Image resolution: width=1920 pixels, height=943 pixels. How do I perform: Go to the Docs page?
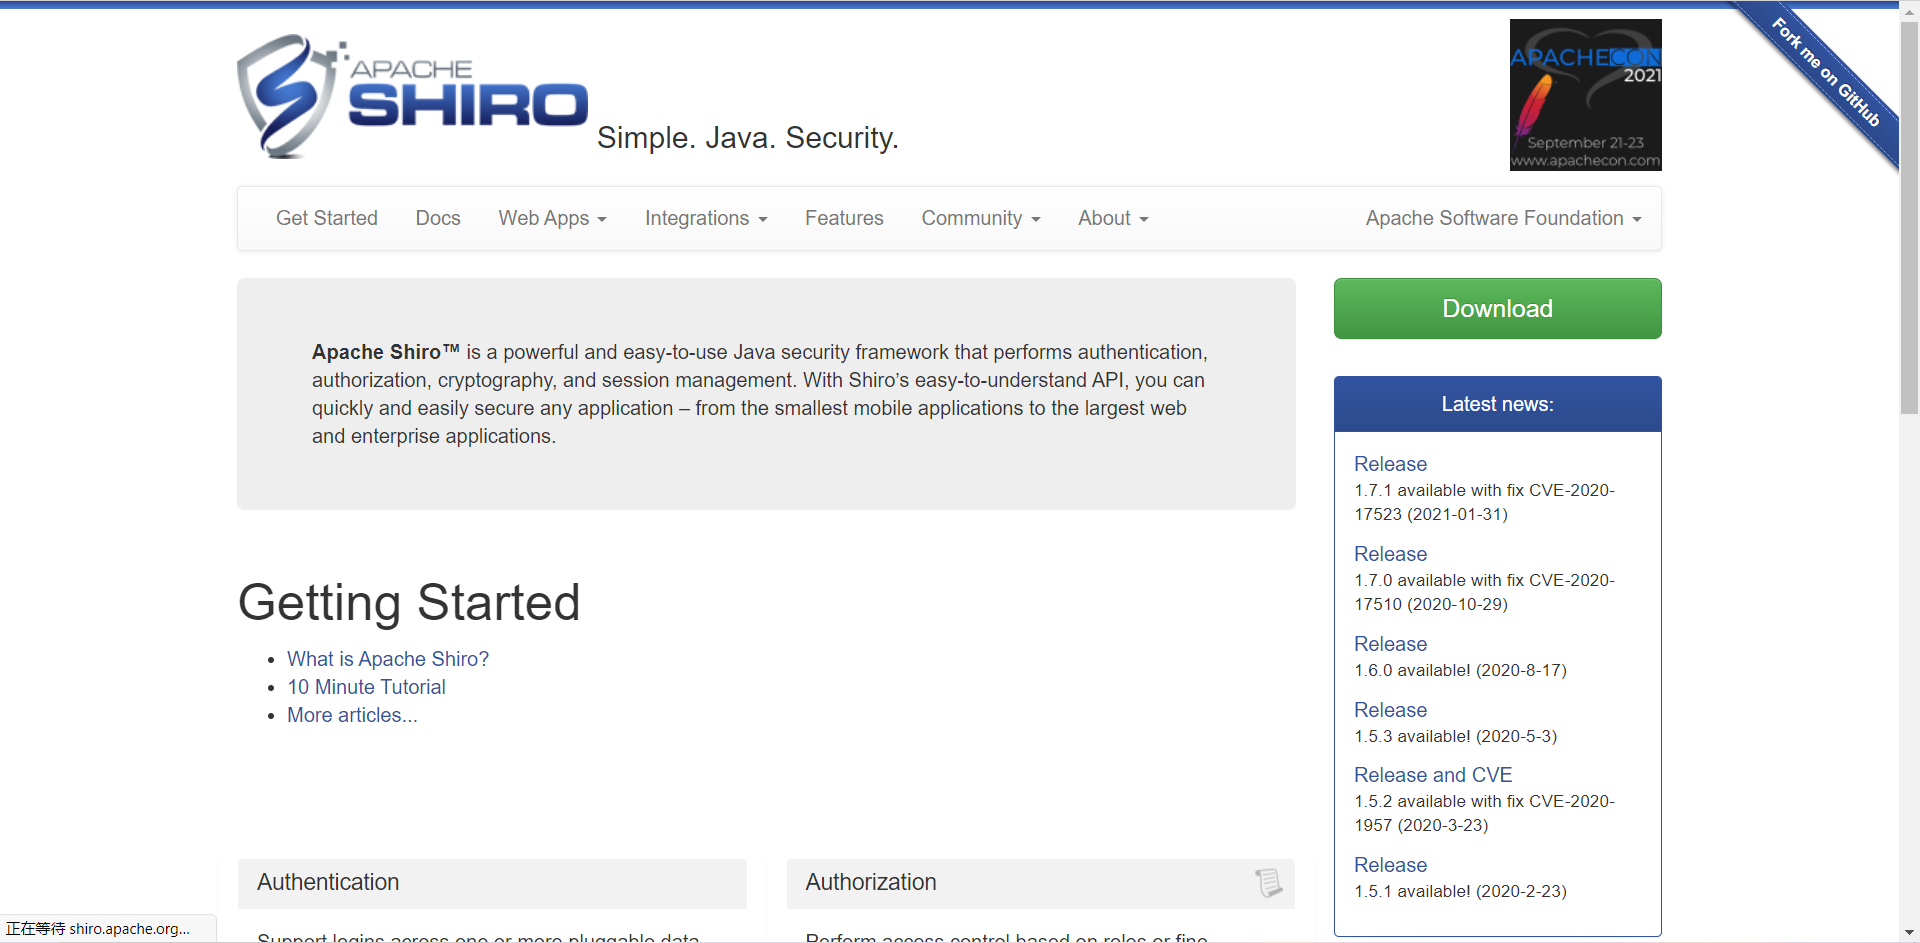[x=438, y=218]
